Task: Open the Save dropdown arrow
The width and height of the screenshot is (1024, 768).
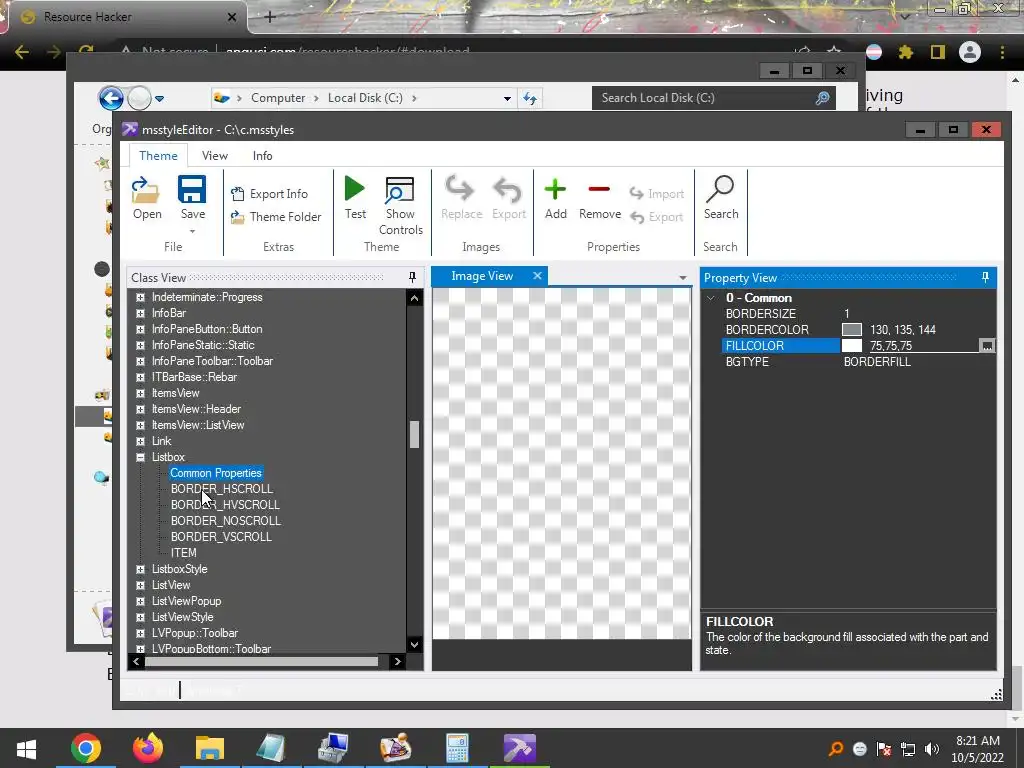Action: [x=192, y=231]
